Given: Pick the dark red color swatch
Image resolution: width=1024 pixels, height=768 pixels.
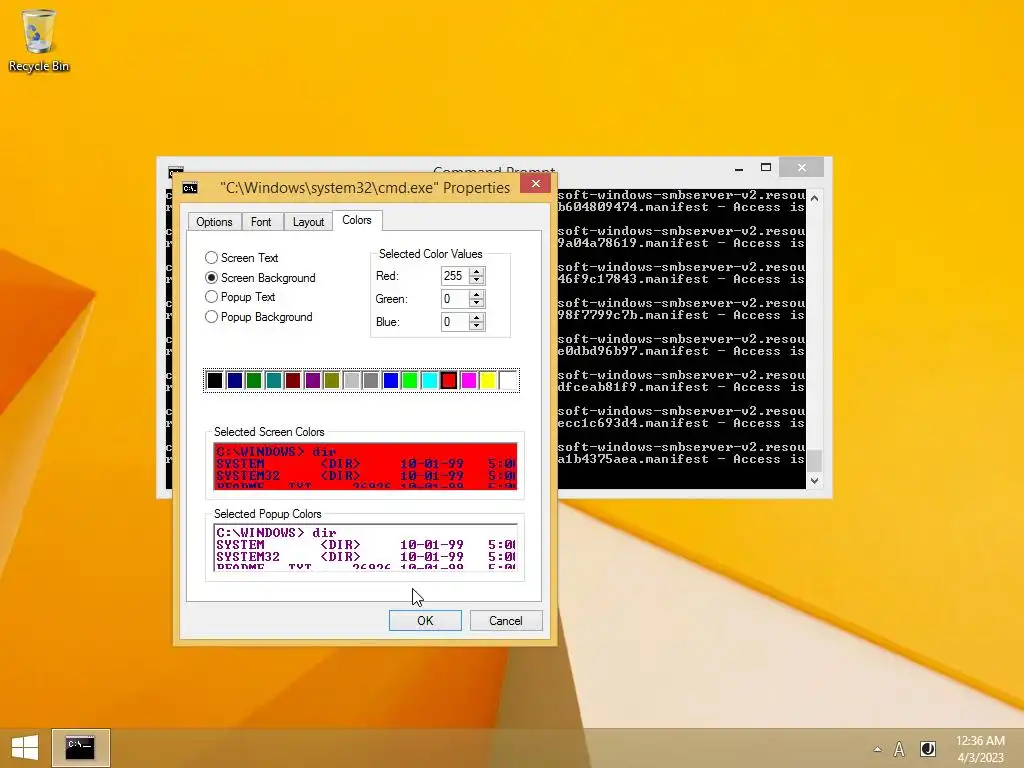Looking at the screenshot, I should click(293, 381).
